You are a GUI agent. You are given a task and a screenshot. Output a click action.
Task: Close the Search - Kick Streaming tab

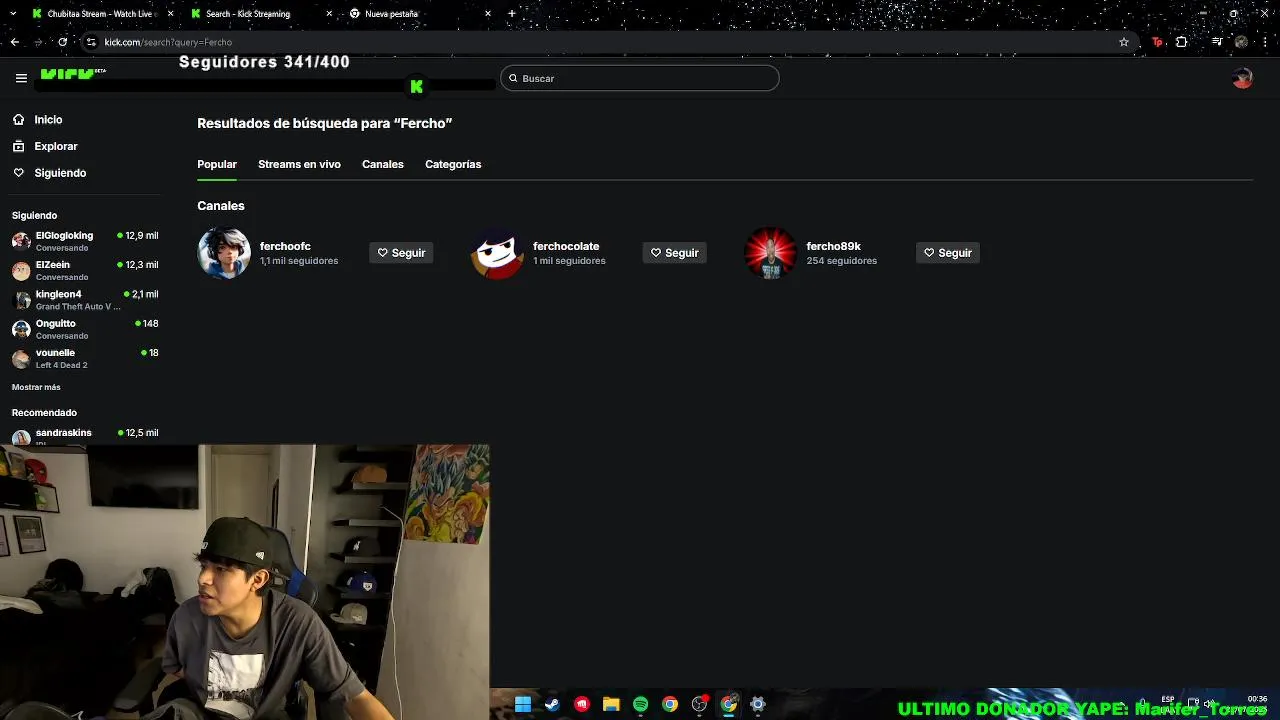click(x=330, y=14)
